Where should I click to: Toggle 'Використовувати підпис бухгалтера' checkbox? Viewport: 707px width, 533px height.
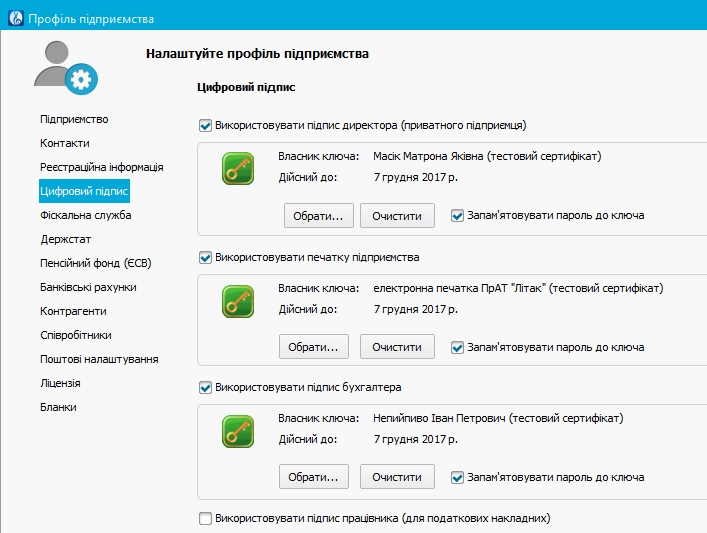tap(206, 387)
